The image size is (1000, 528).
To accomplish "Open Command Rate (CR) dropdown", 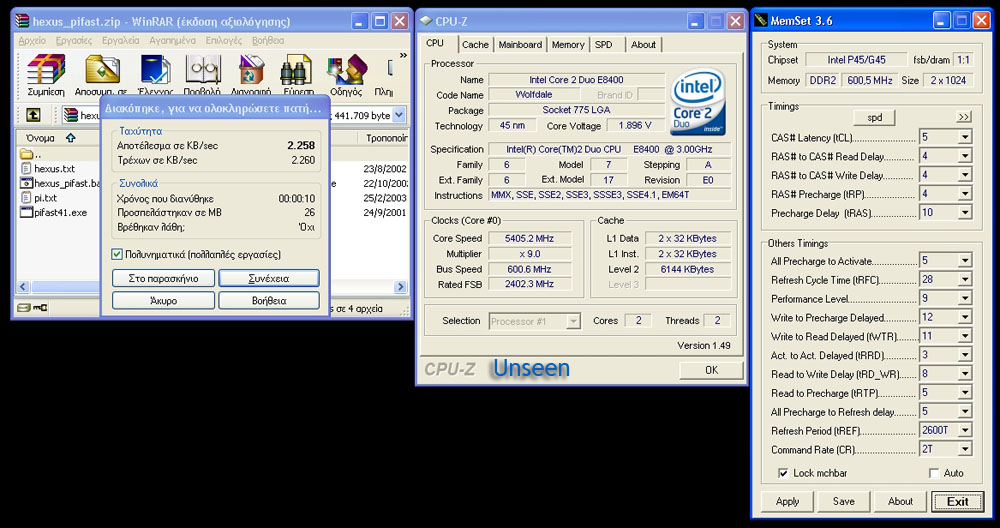I will click(x=965, y=450).
